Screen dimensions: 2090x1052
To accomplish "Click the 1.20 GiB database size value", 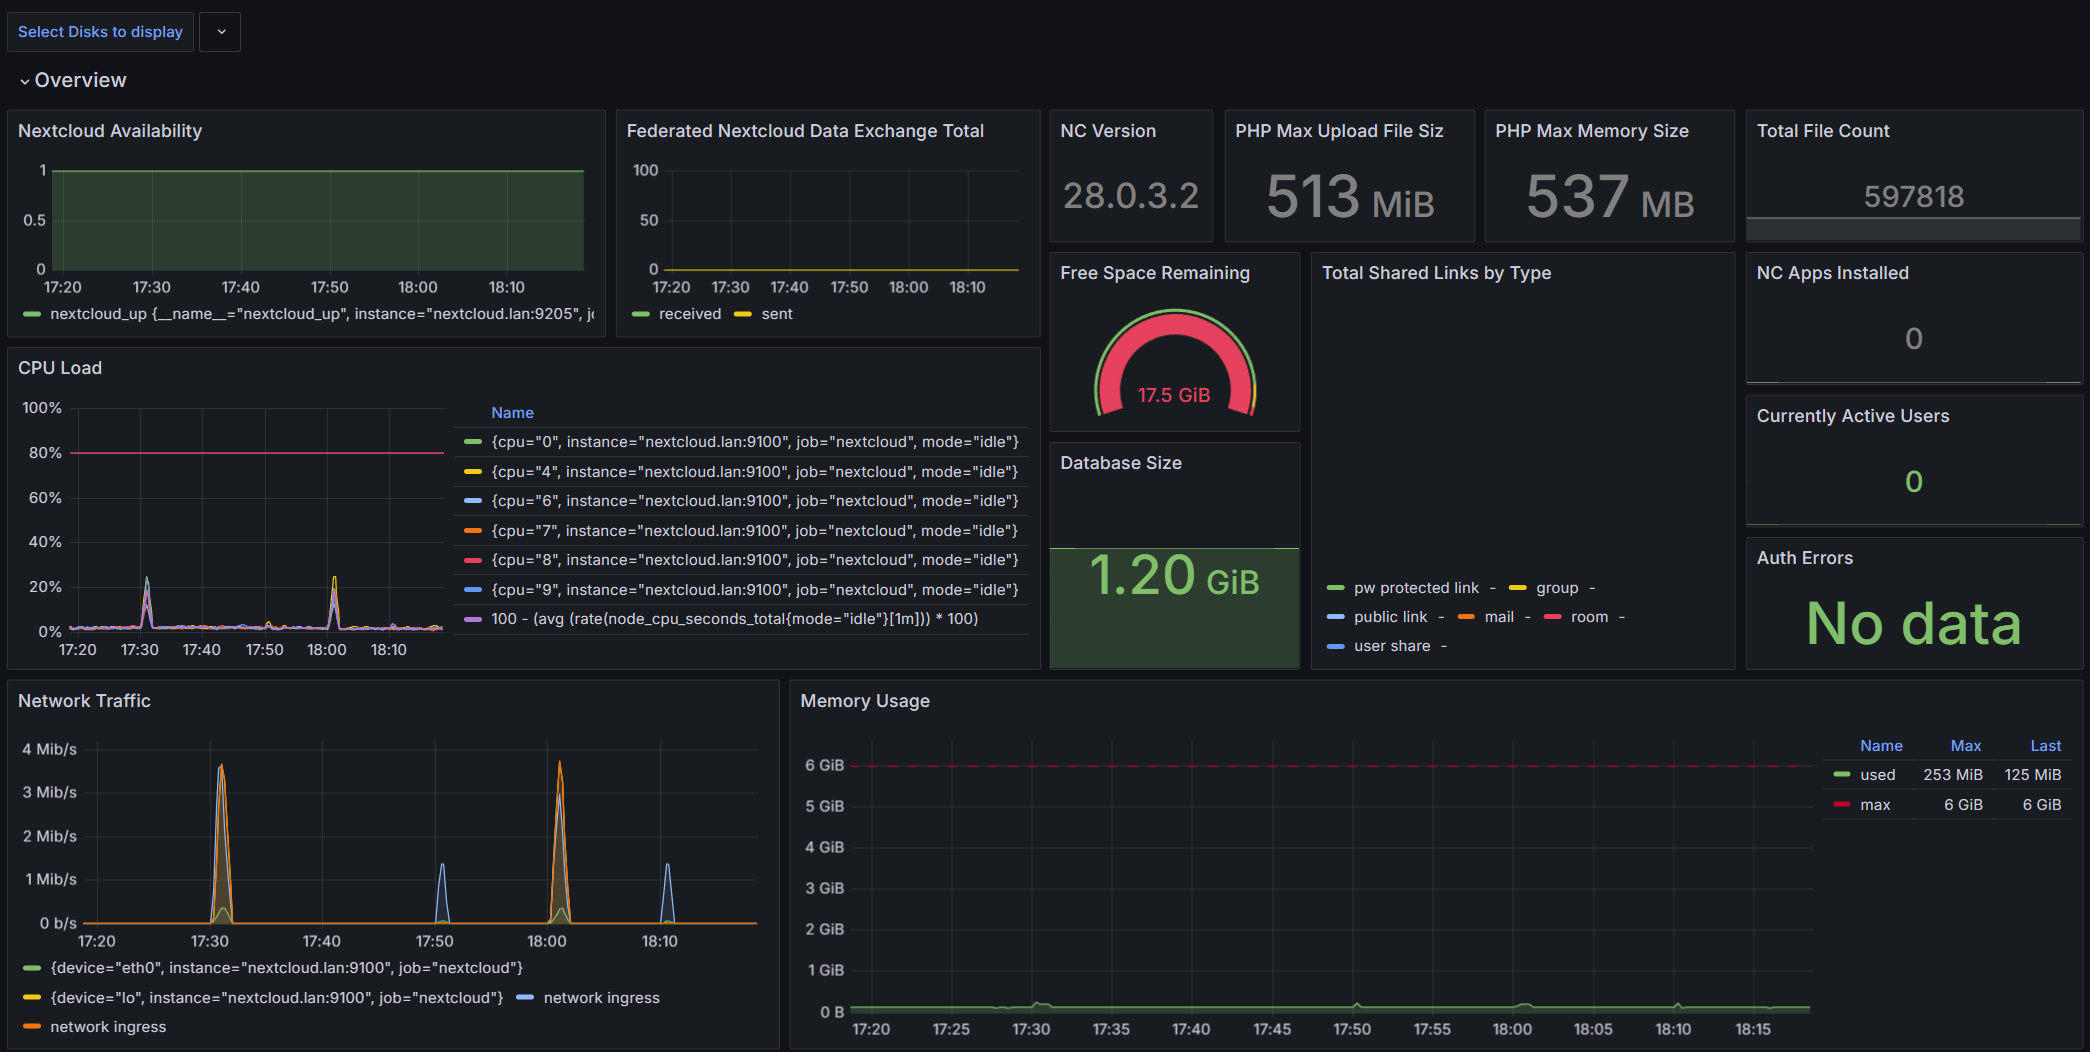I will [x=1174, y=576].
